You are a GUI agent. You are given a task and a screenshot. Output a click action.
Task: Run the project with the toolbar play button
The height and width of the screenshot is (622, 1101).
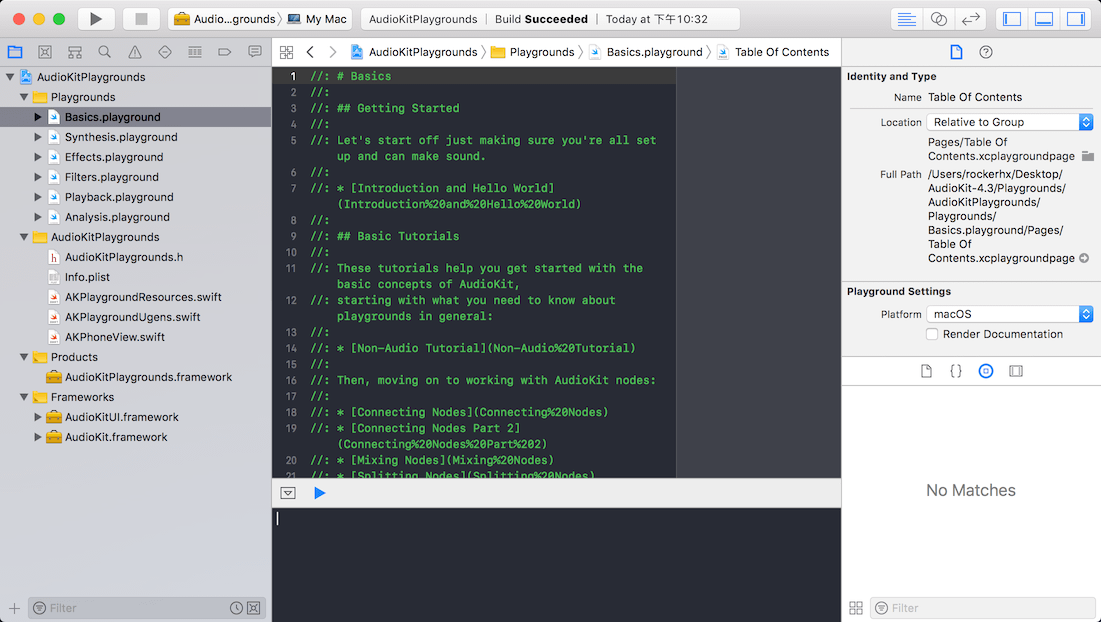tap(95, 19)
